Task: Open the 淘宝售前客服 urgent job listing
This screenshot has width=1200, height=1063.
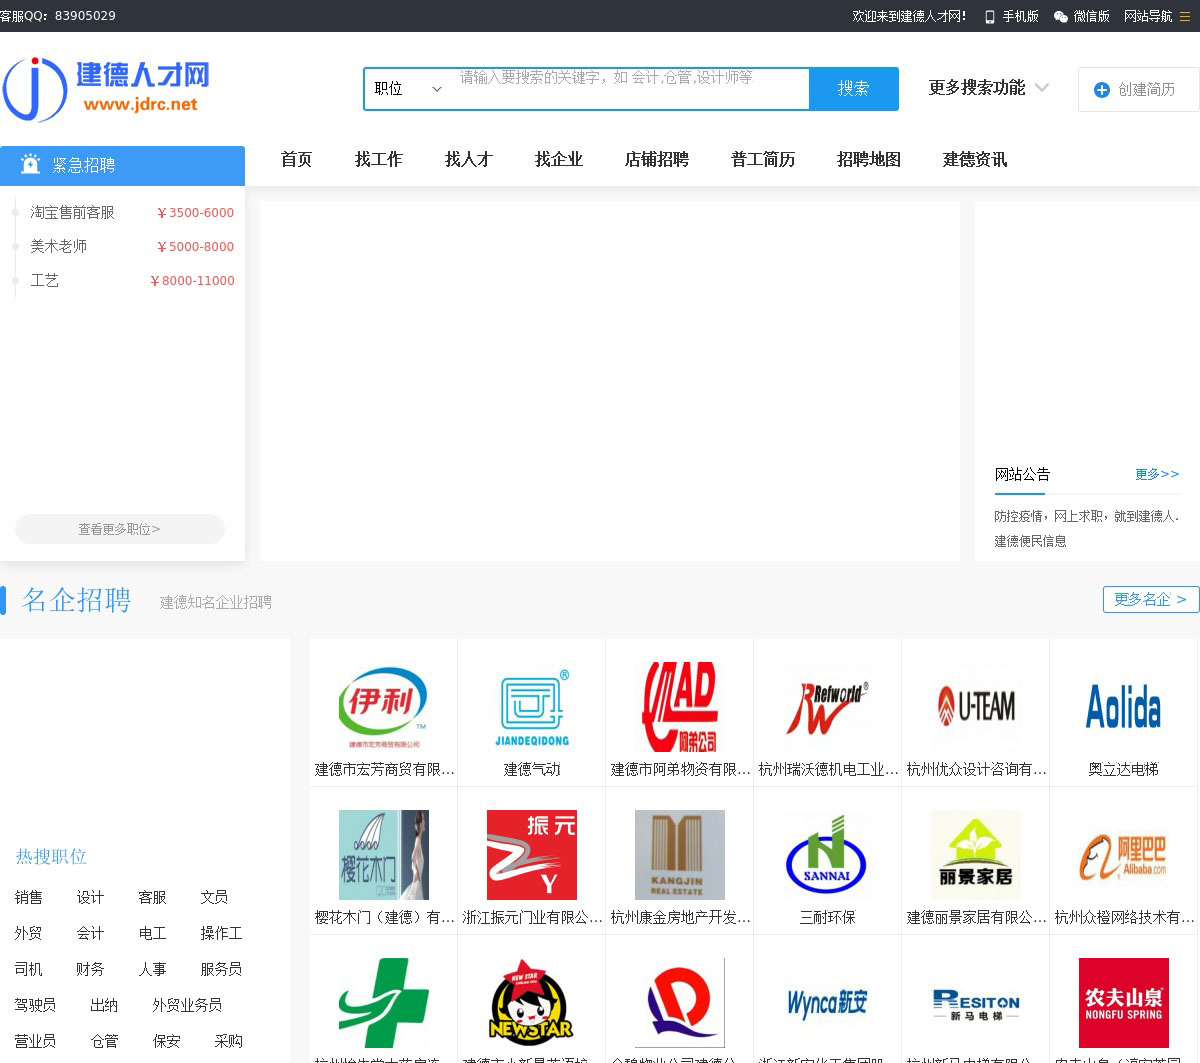Action: click(x=72, y=213)
